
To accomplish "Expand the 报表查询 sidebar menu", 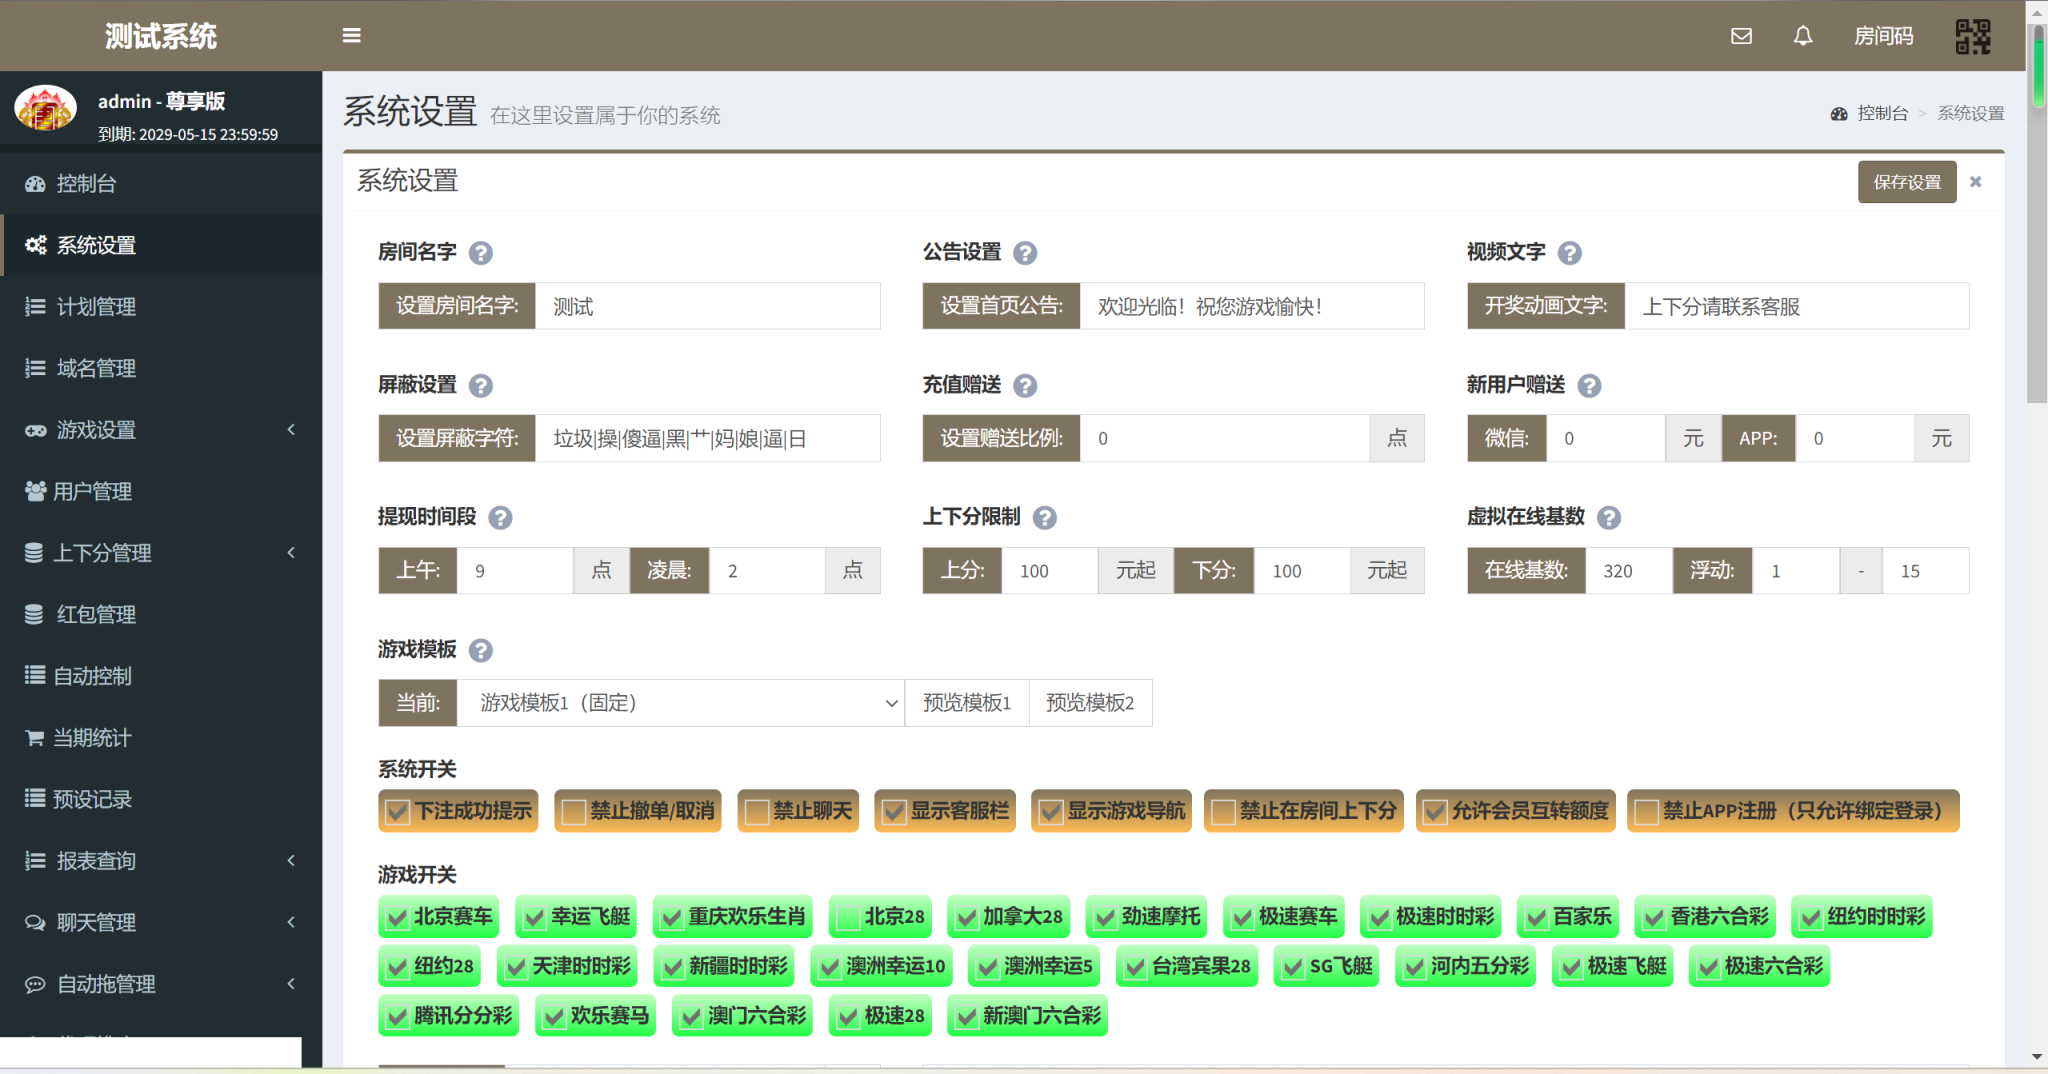I will [x=160, y=861].
